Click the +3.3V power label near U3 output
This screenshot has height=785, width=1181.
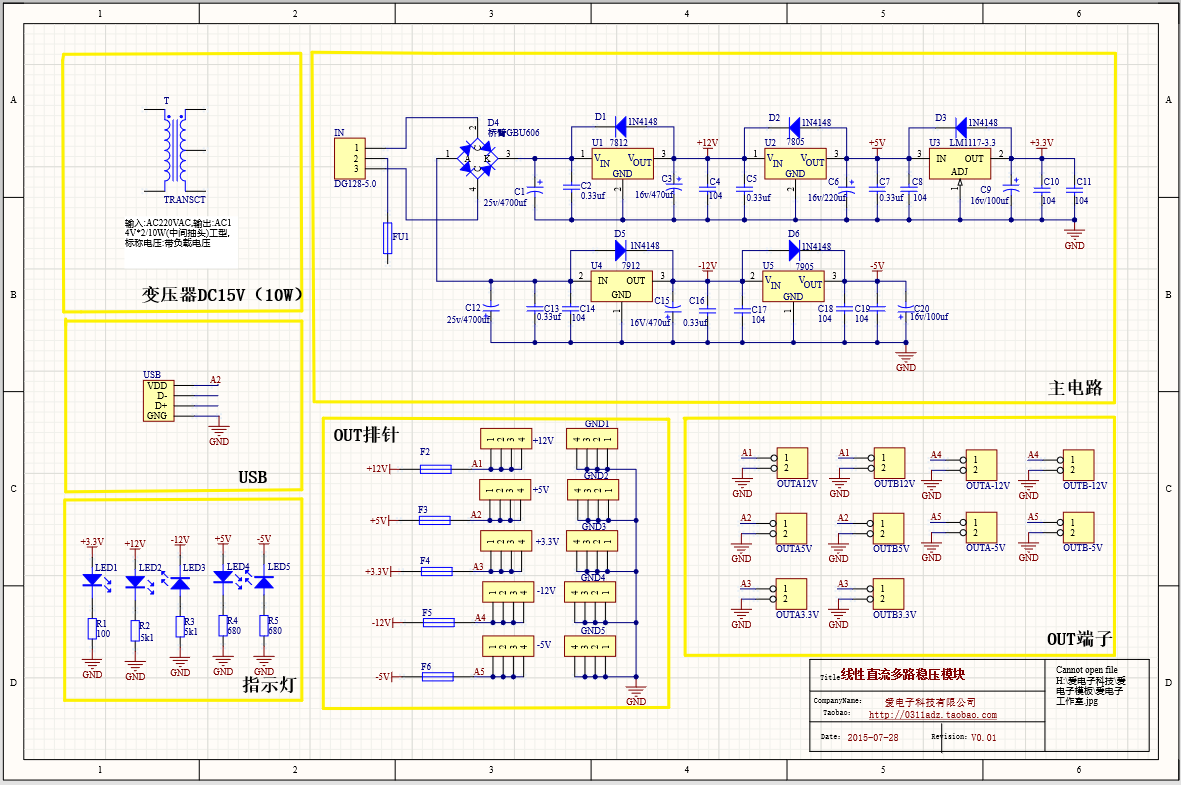click(x=1042, y=142)
